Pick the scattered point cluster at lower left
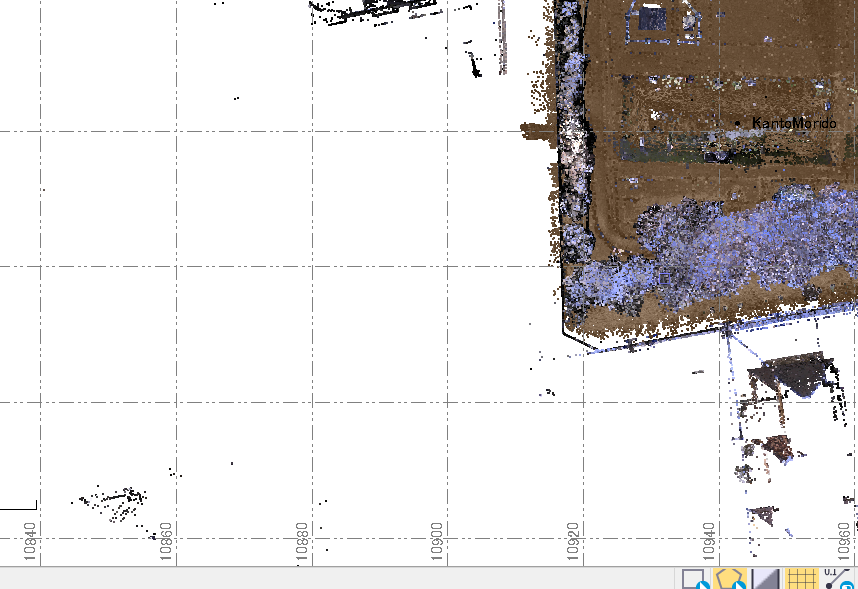 (x=115, y=501)
